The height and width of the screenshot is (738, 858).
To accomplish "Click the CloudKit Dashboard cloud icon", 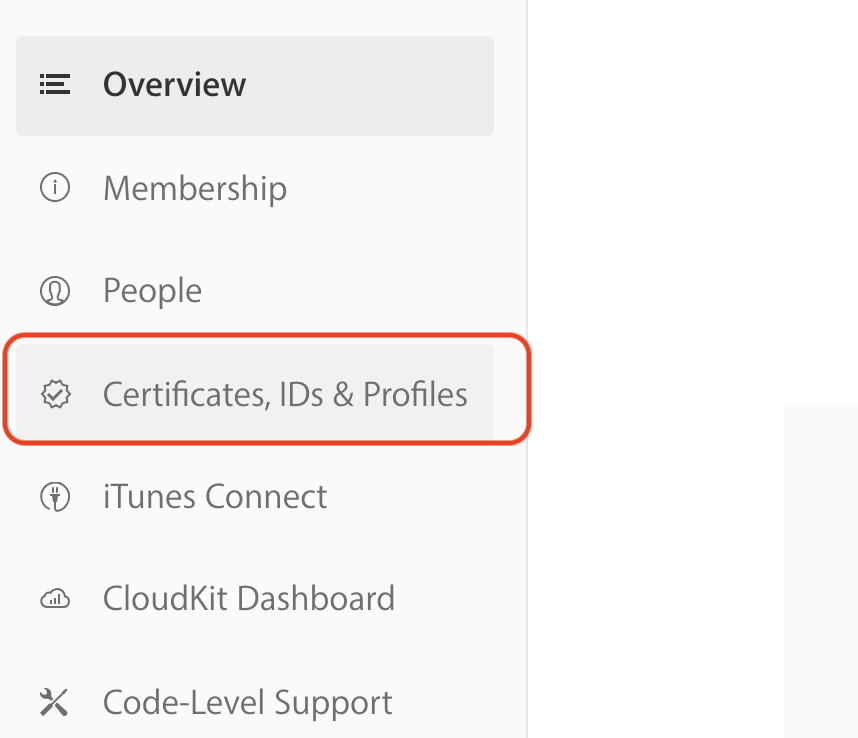I will pyautogui.click(x=55, y=598).
